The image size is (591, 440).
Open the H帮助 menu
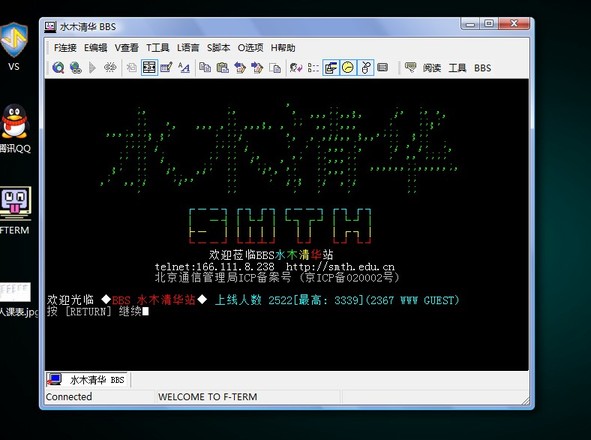point(283,48)
